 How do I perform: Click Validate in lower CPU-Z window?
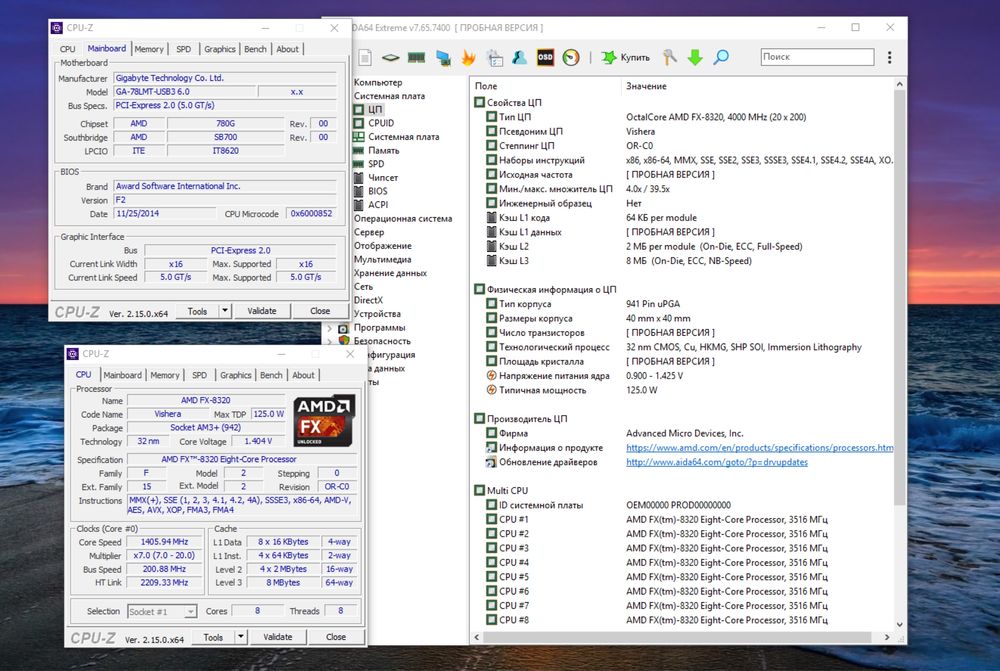point(277,637)
